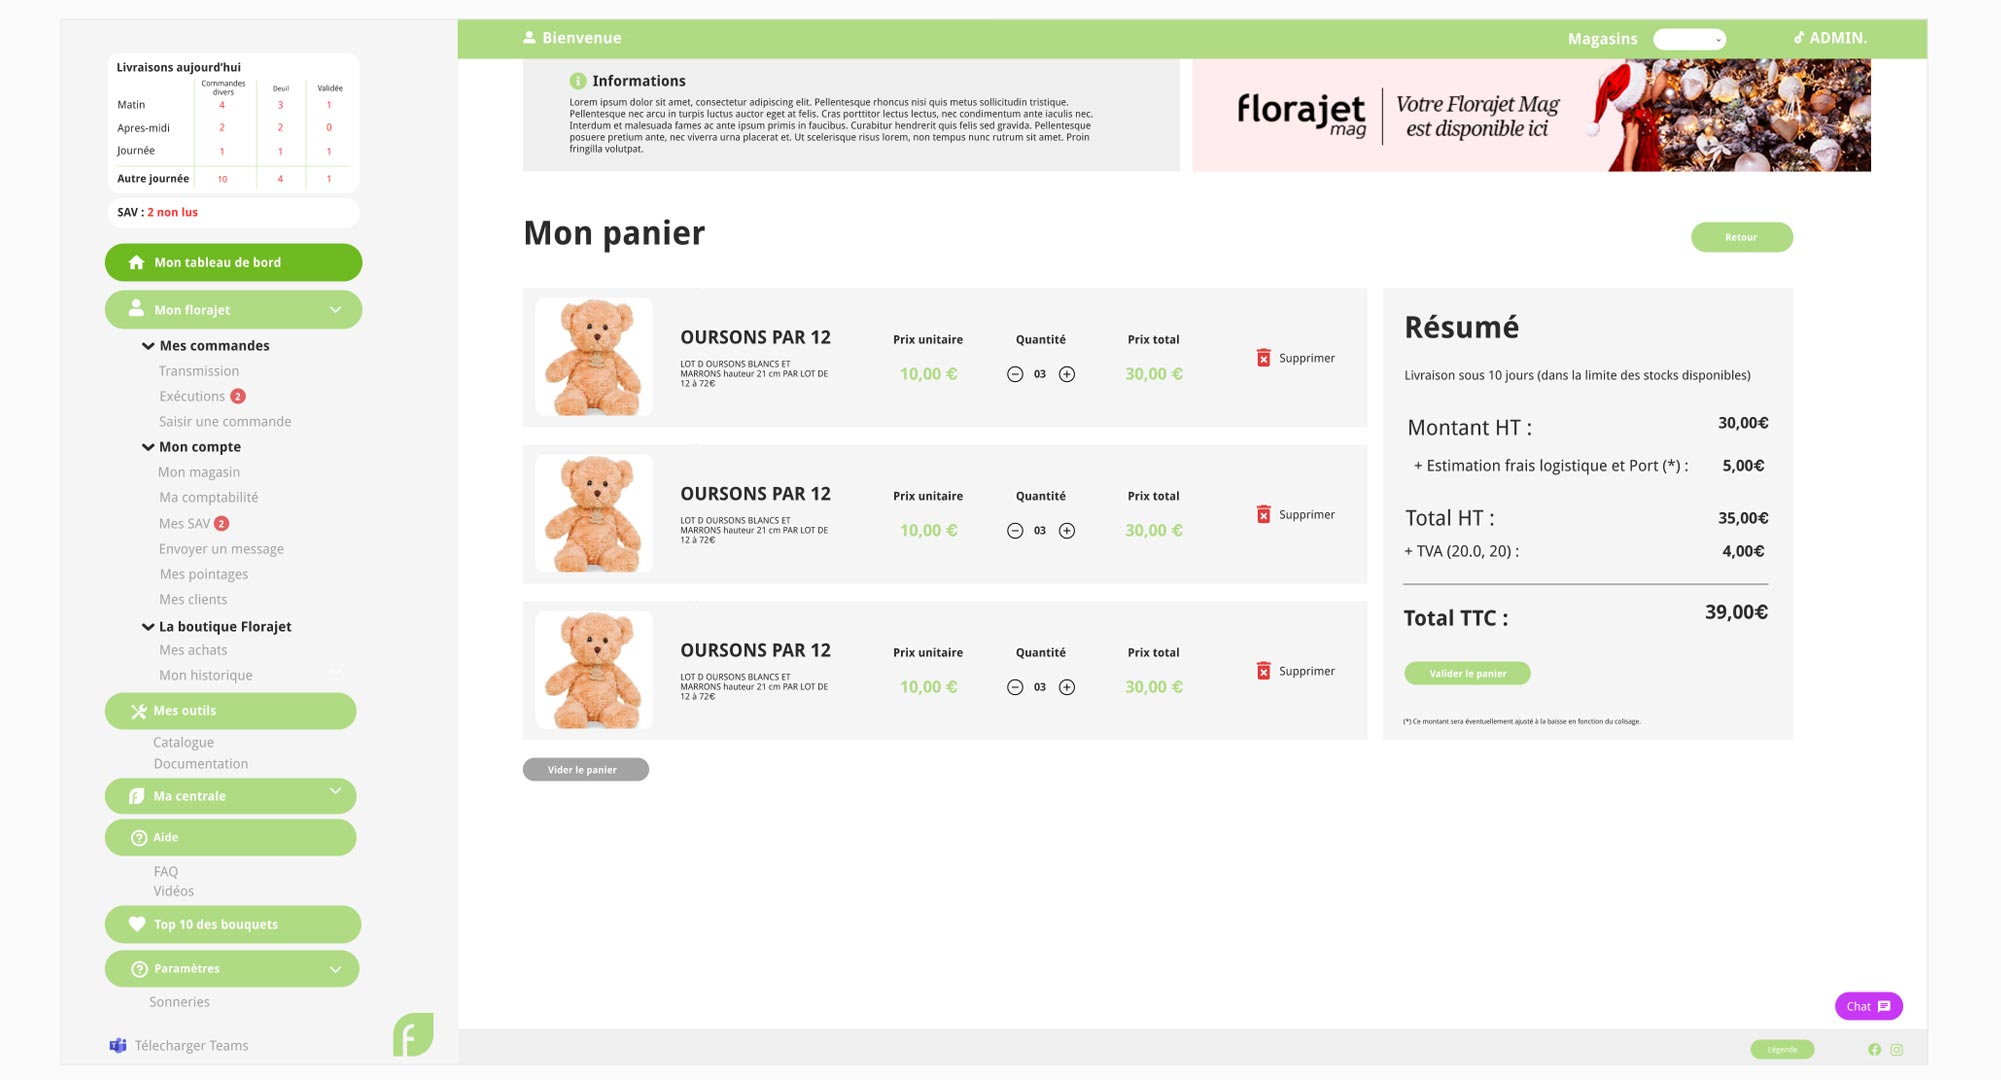Viewport: 2001px width, 1080px height.
Task: Increase quantity of first teddy bear item
Action: click(x=1067, y=374)
